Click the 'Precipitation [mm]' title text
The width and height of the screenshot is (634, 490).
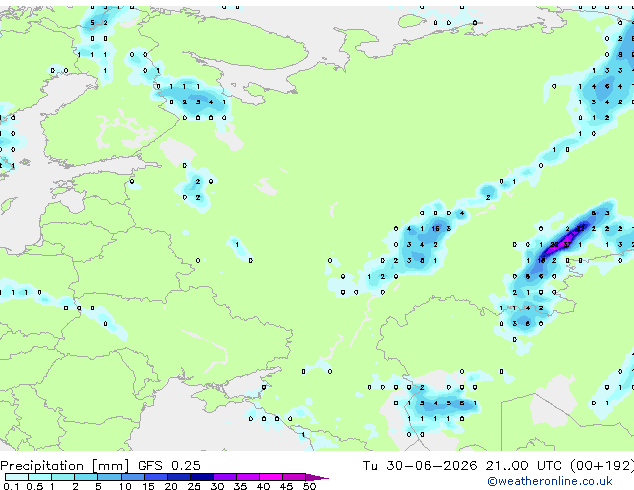tap(65, 466)
